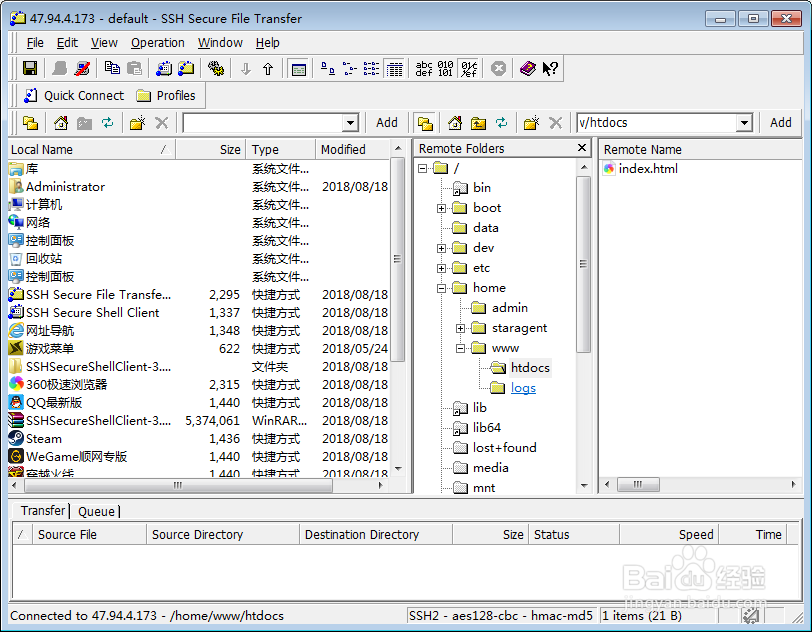The image size is (812, 632).
Task: Open the Edit menu
Action: [67, 42]
